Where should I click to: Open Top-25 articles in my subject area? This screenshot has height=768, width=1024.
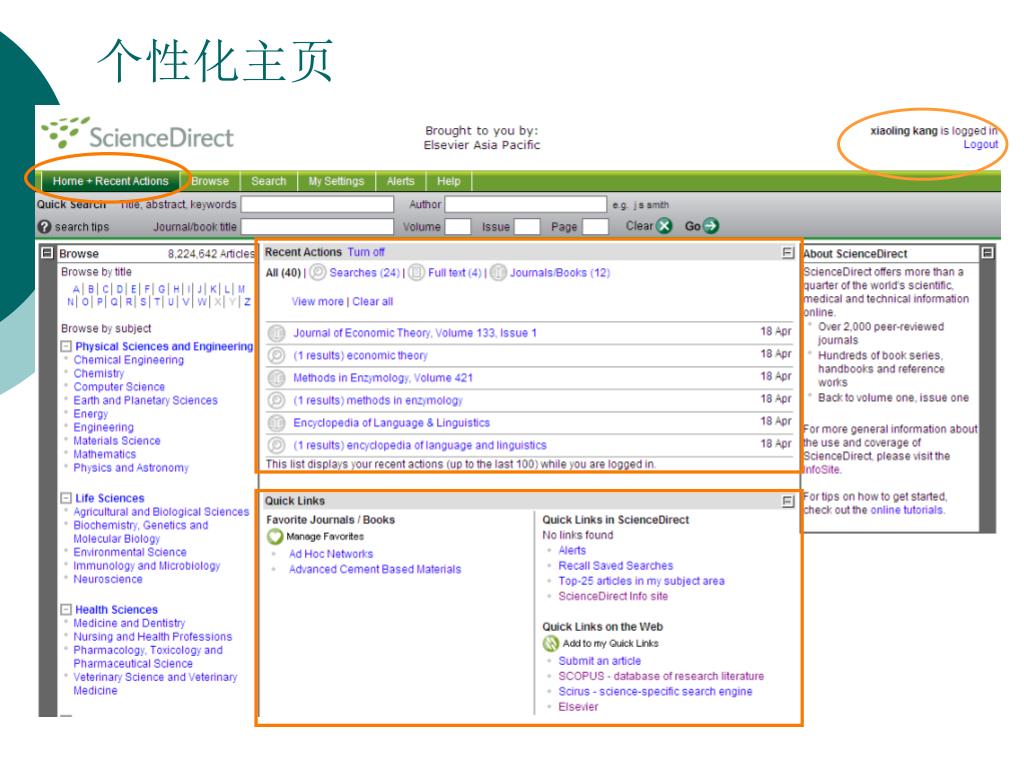click(641, 581)
